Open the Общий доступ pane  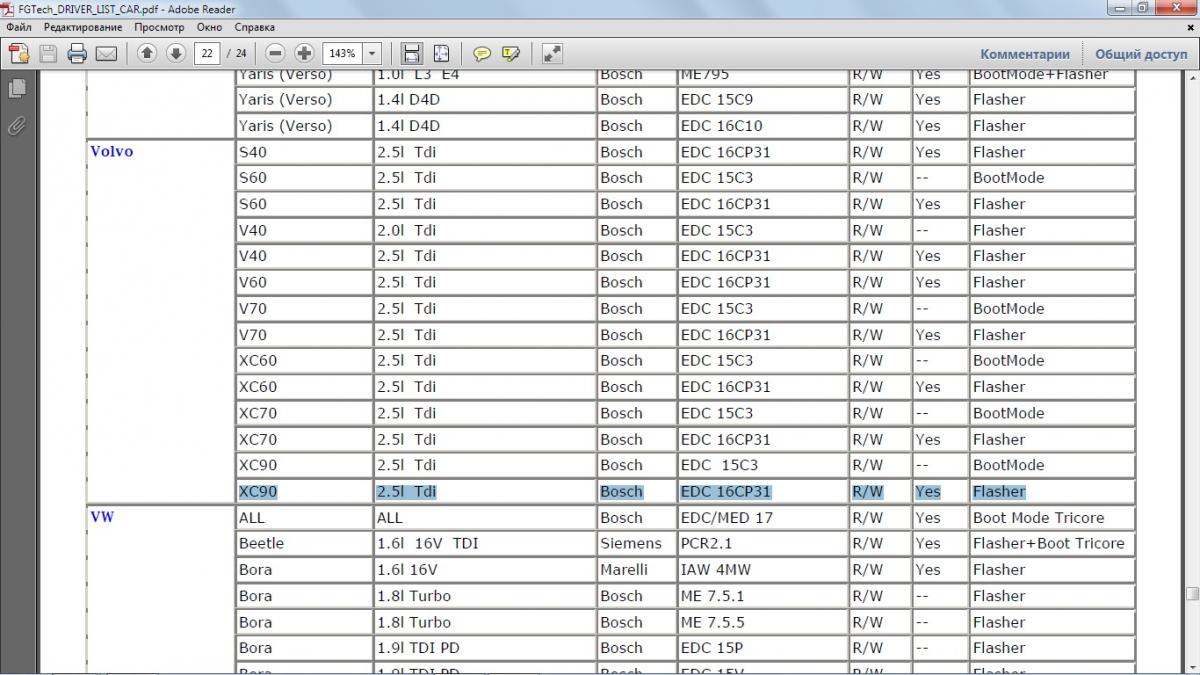tap(1141, 54)
